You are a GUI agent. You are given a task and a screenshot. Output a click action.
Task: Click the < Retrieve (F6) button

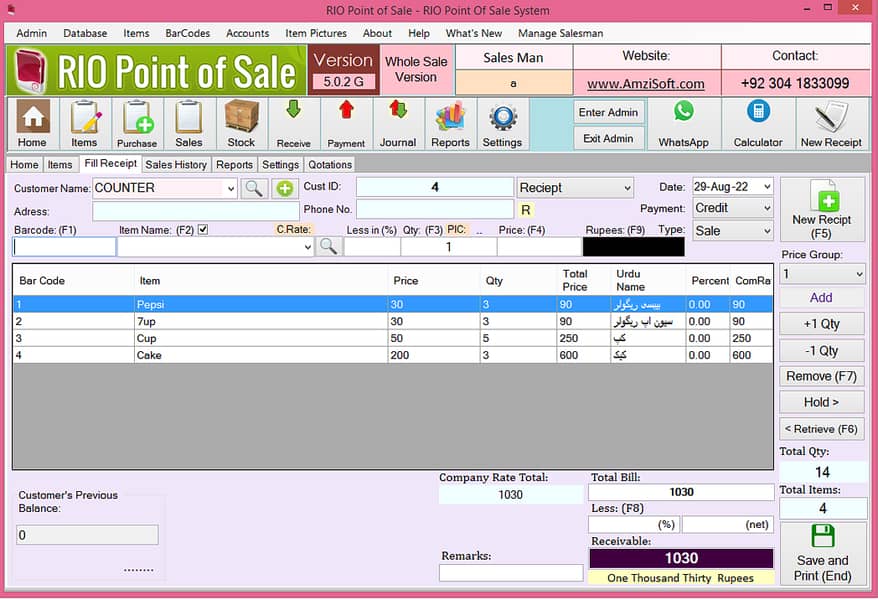[821, 429]
